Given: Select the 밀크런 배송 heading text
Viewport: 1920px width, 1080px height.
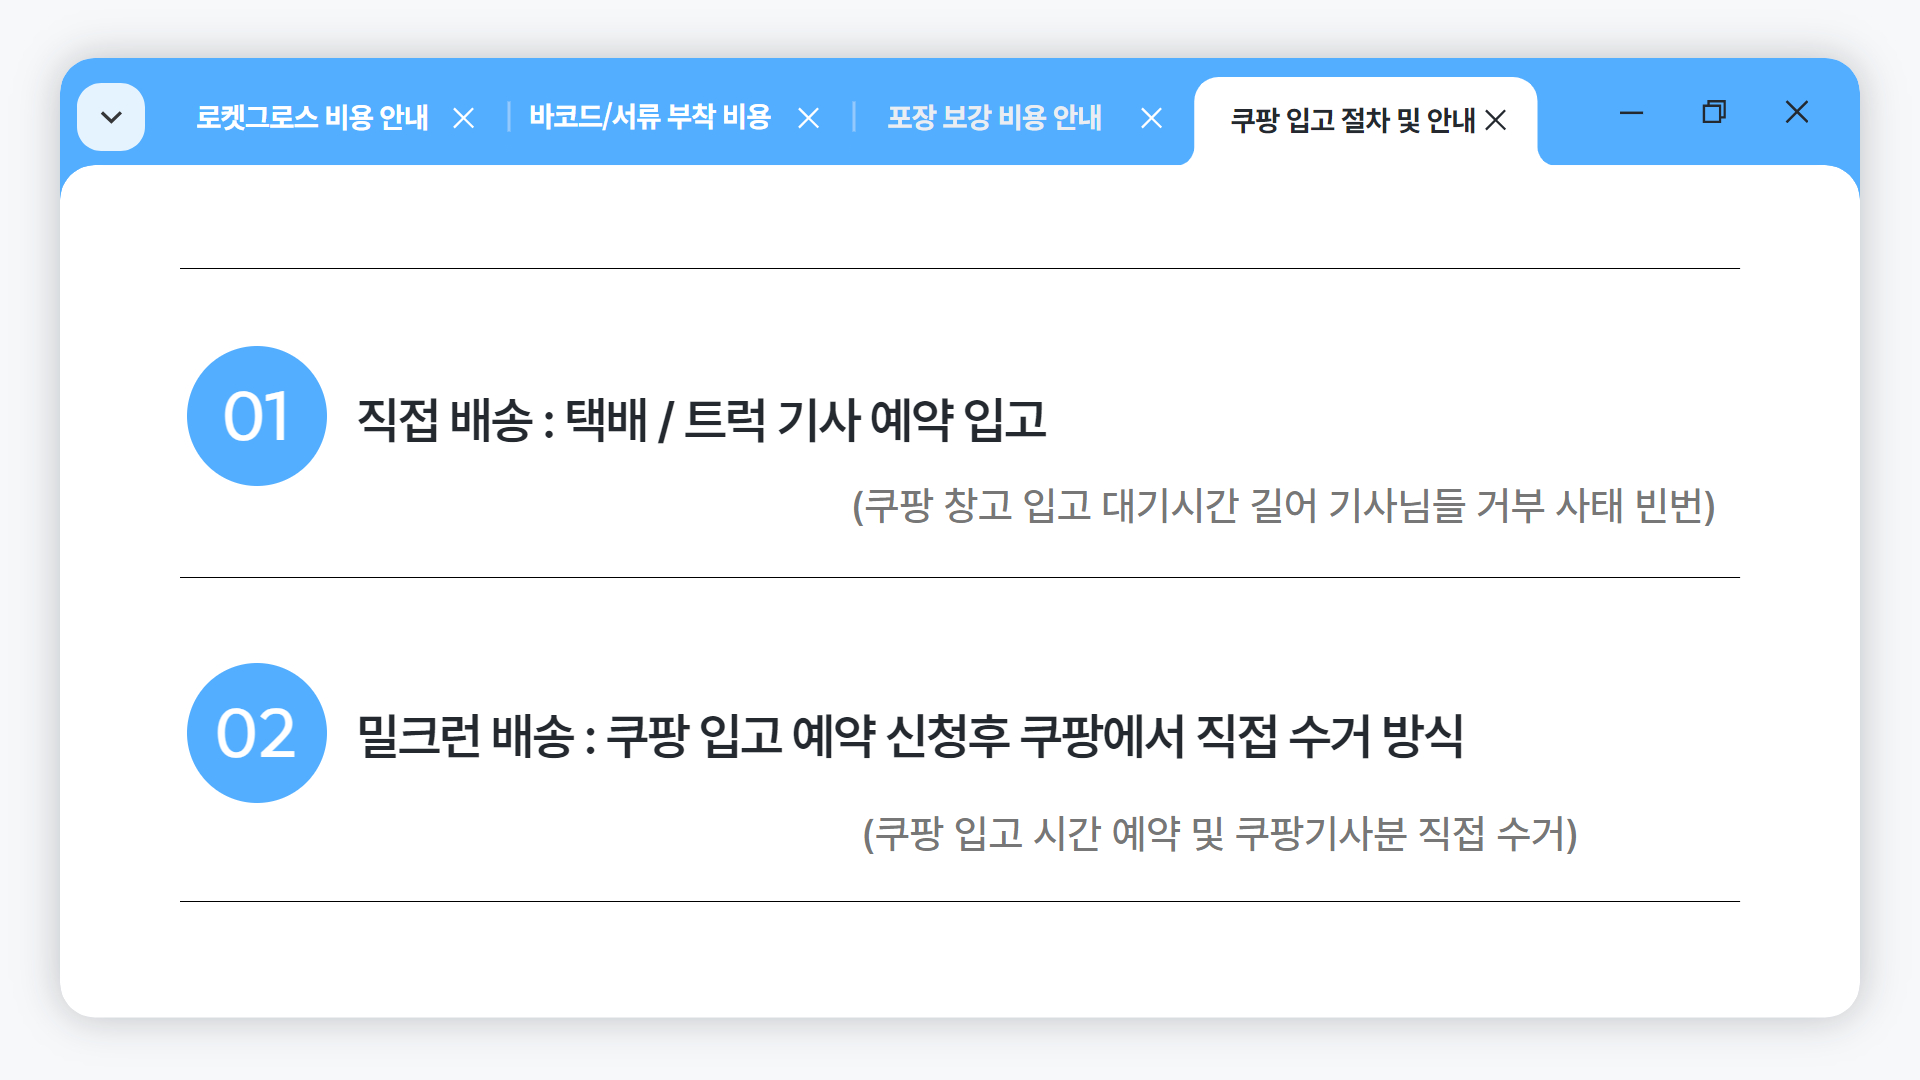Looking at the screenshot, I should 910,736.
